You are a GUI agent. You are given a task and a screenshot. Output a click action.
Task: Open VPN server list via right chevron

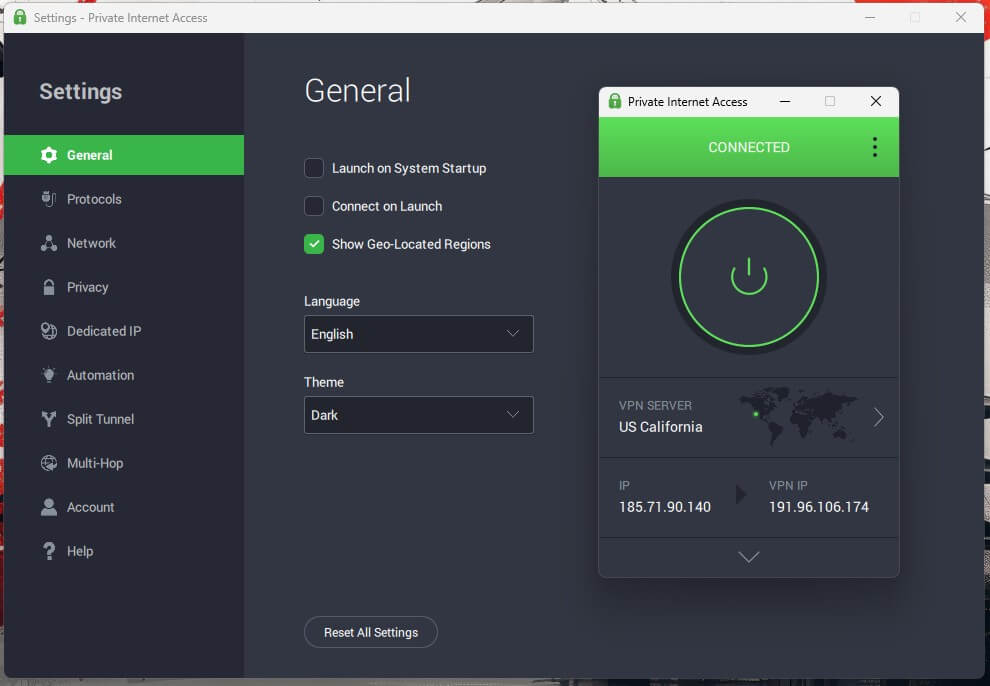tap(878, 417)
